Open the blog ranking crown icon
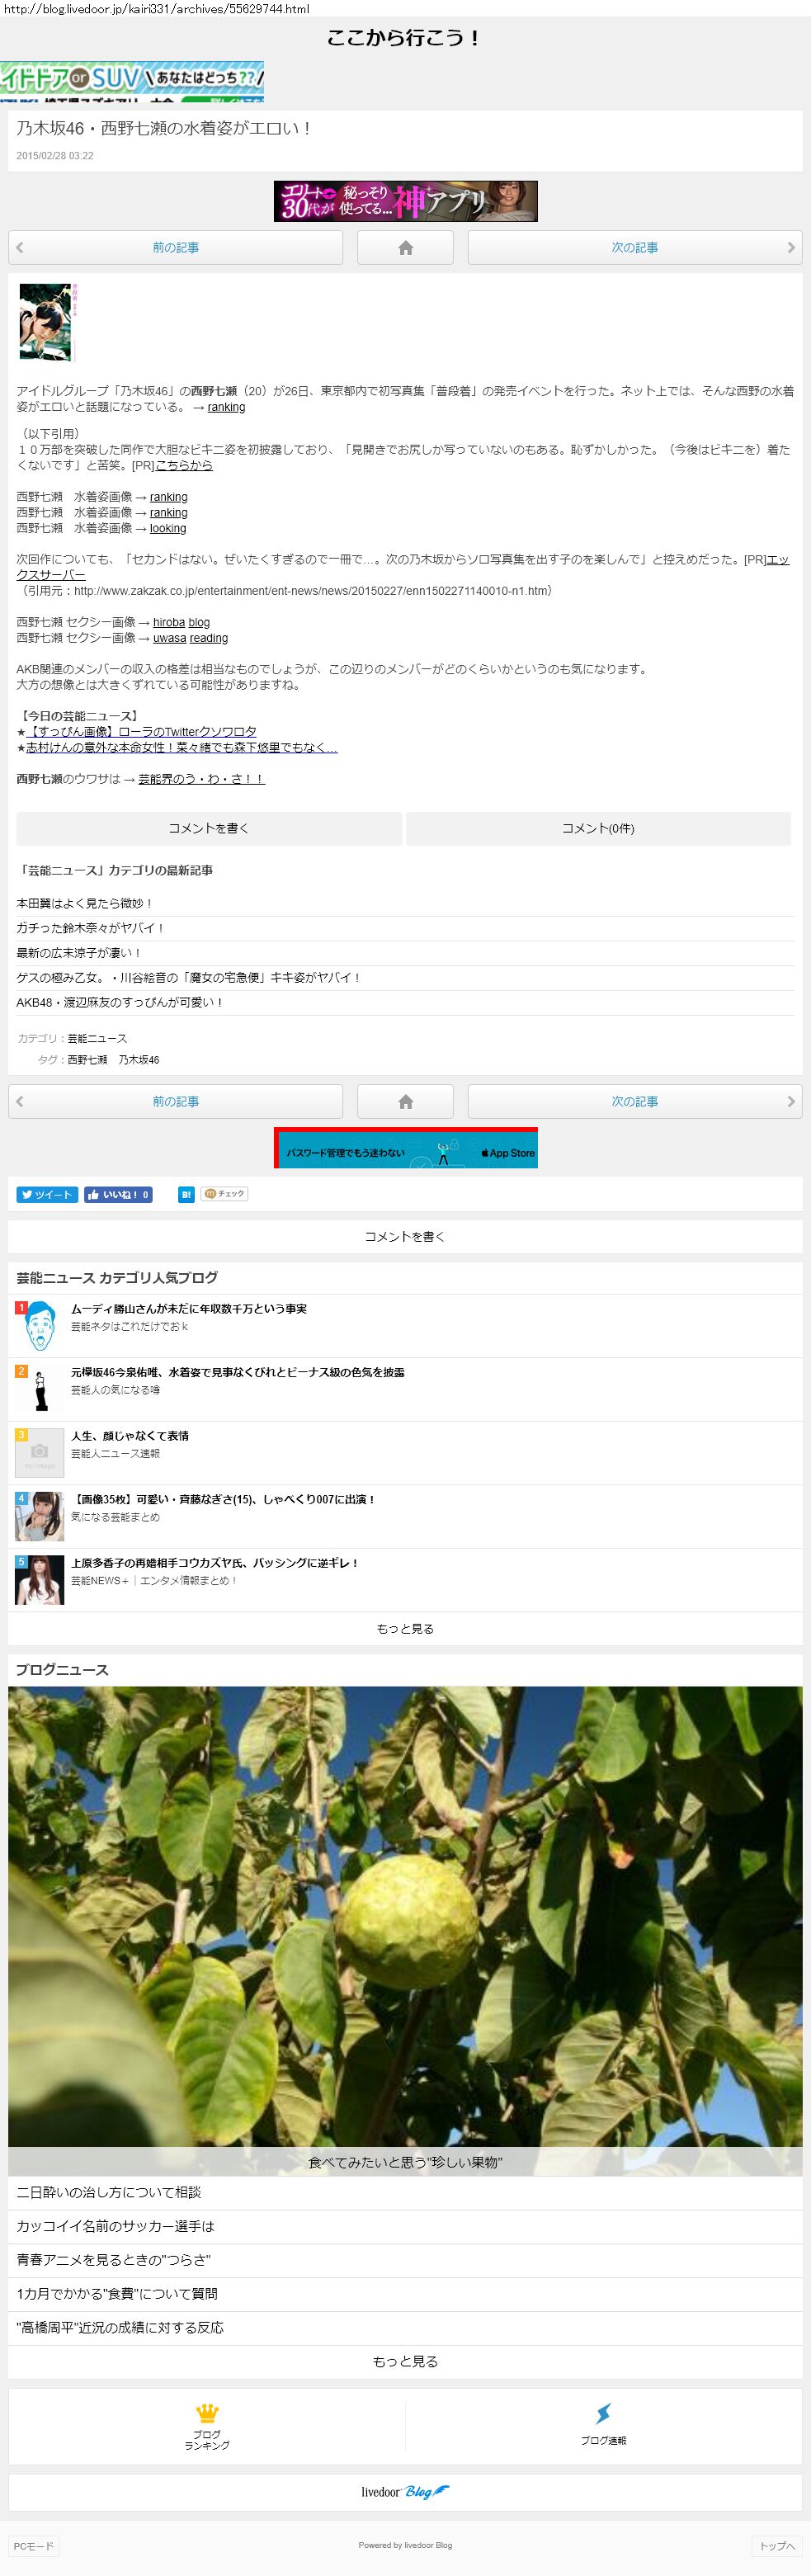Image resolution: width=811 pixels, height=2576 pixels. [207, 2425]
